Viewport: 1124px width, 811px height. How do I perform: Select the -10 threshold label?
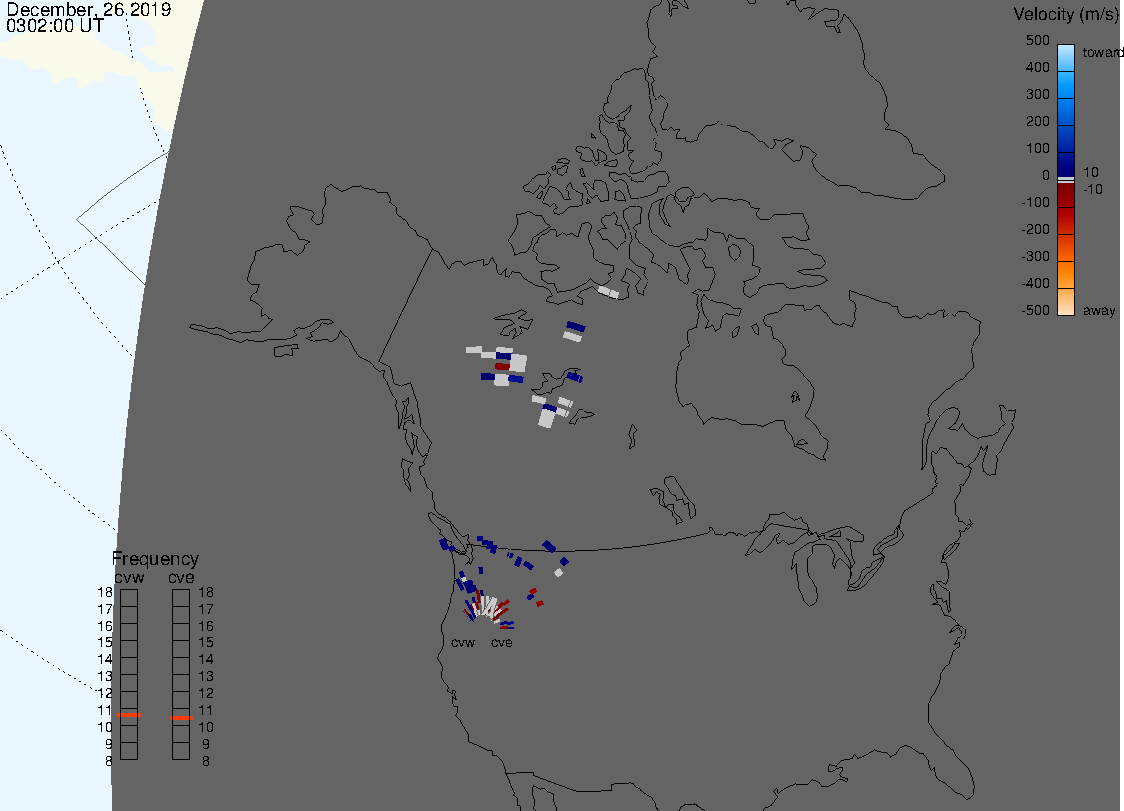pos(1092,189)
